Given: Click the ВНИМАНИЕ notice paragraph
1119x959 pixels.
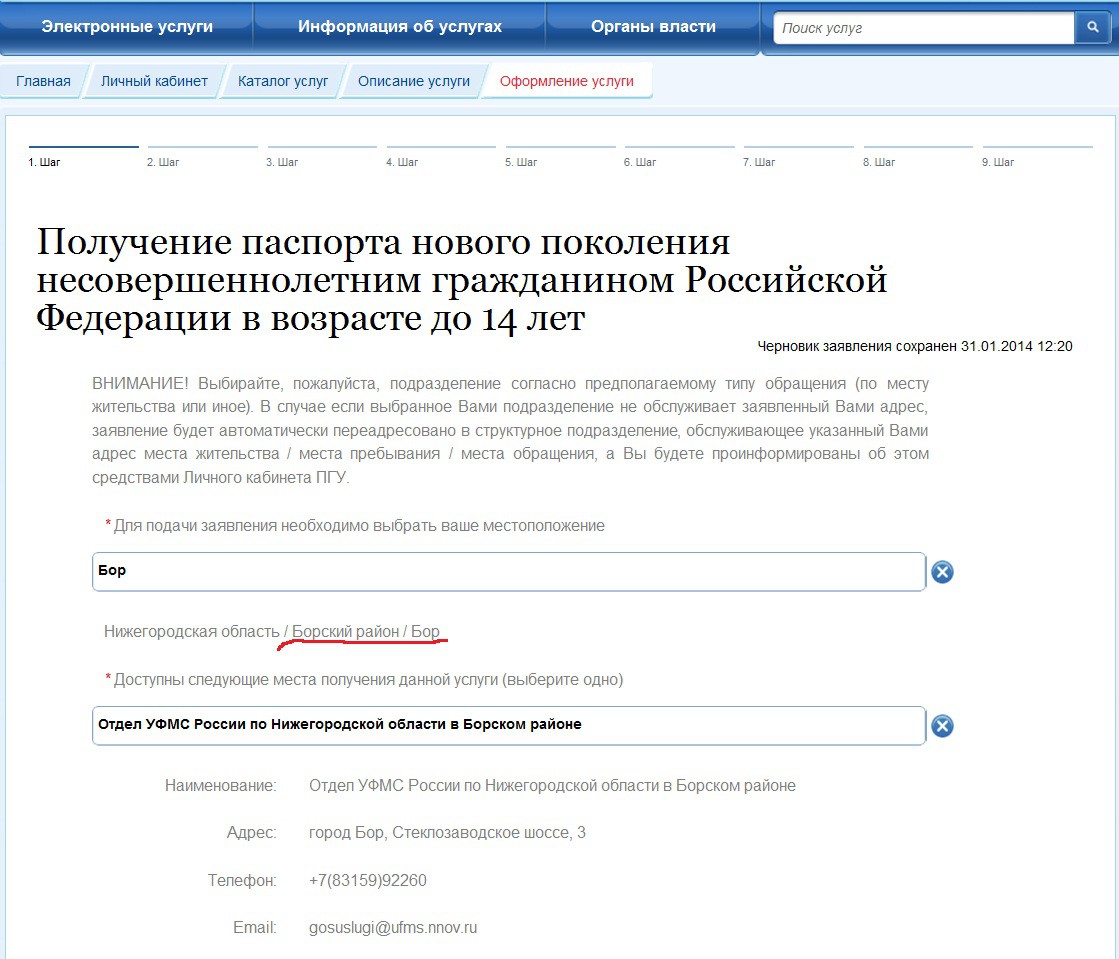Looking at the screenshot, I should tap(510, 430).
